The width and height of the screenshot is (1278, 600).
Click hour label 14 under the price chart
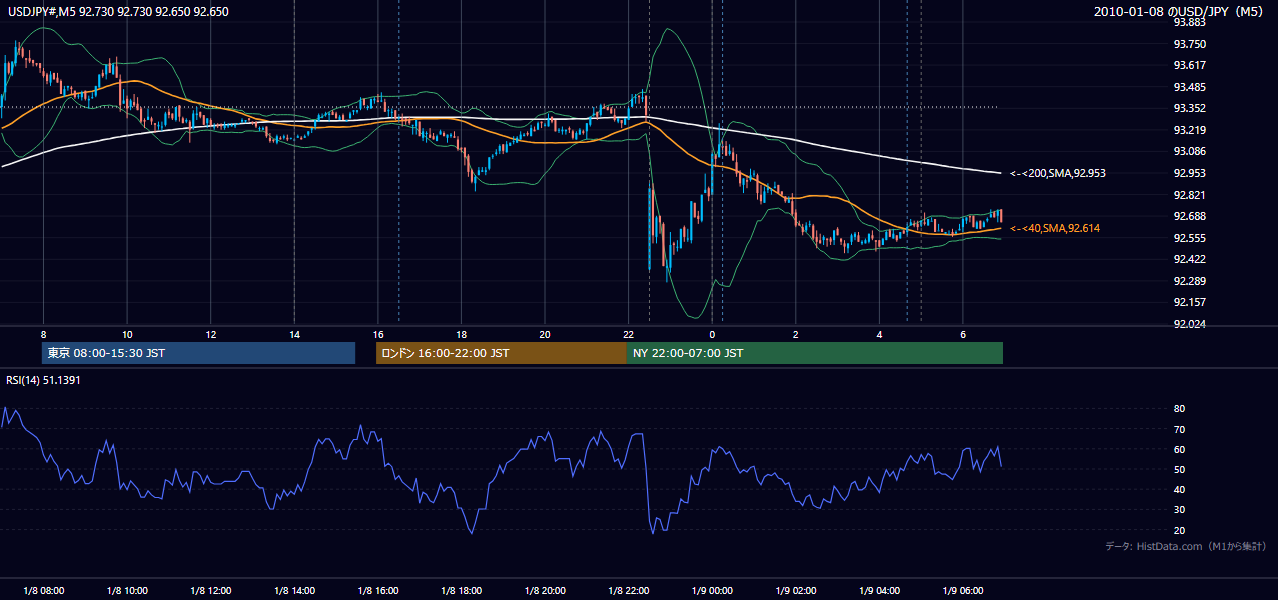[x=294, y=333]
